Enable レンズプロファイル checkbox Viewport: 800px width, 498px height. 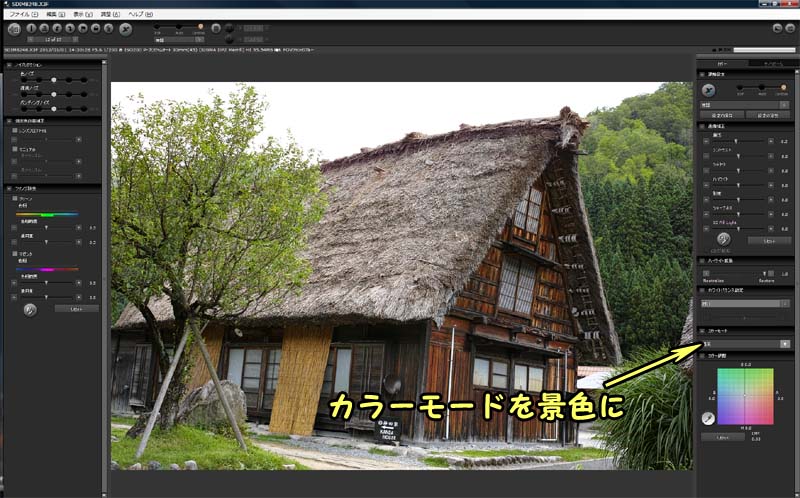[x=15, y=131]
